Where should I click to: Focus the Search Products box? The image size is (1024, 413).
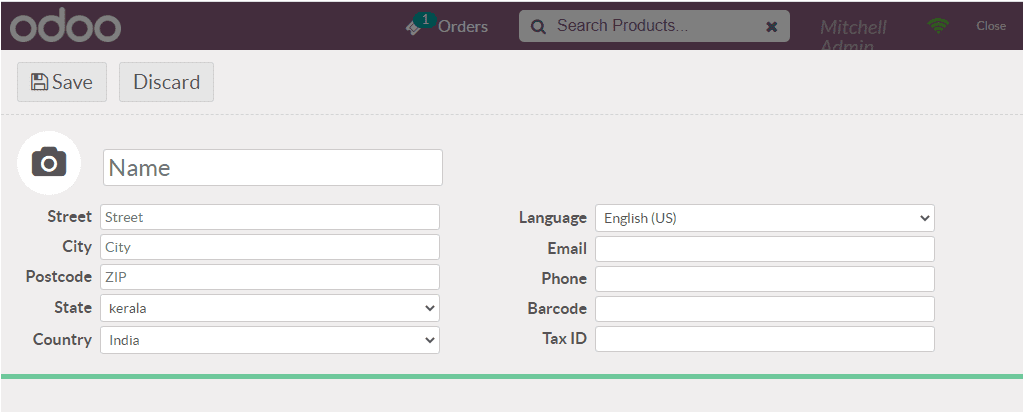tap(654, 26)
